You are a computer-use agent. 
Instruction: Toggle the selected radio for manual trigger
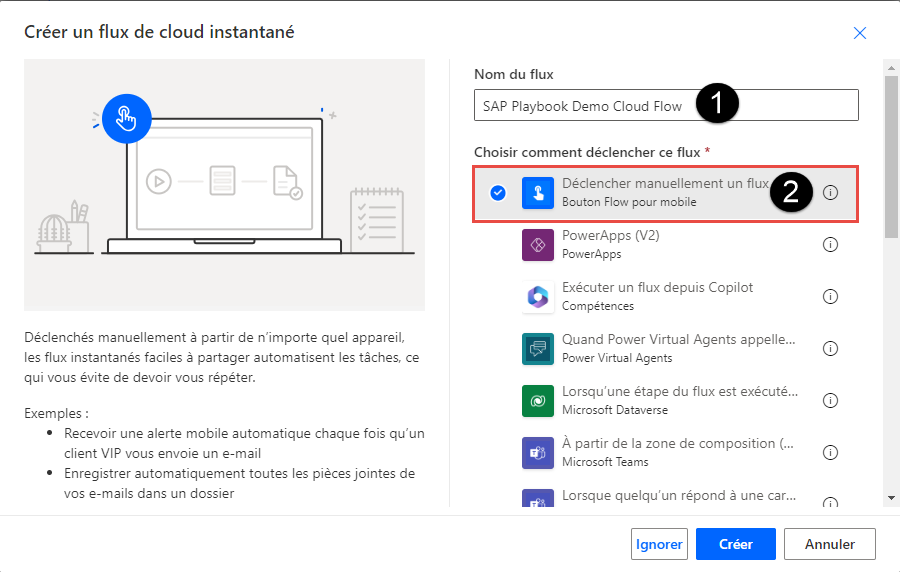[498, 193]
